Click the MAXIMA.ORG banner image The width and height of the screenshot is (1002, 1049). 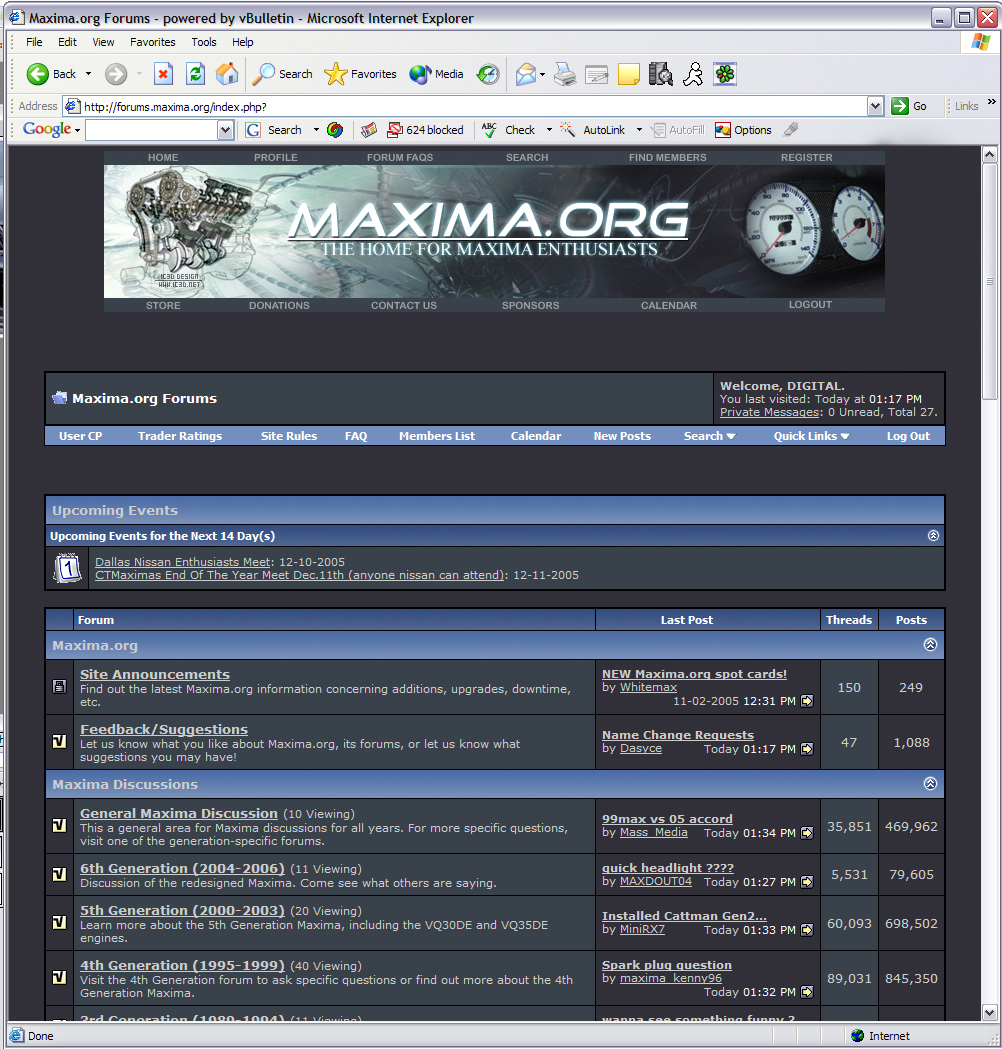(x=494, y=231)
